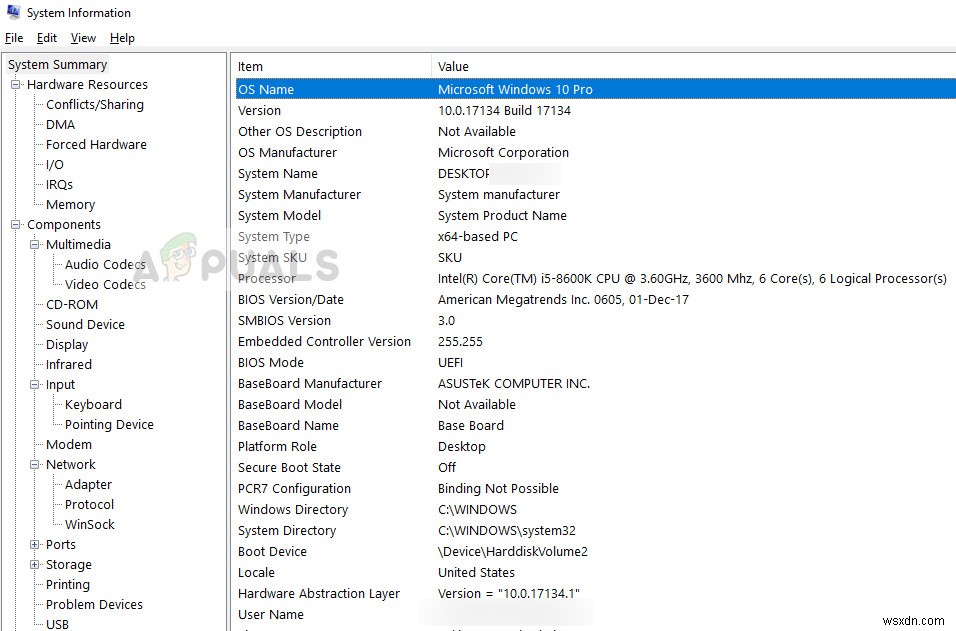The width and height of the screenshot is (956, 631).
Task: Select the PCR7 Configuration row
Action: [596, 489]
